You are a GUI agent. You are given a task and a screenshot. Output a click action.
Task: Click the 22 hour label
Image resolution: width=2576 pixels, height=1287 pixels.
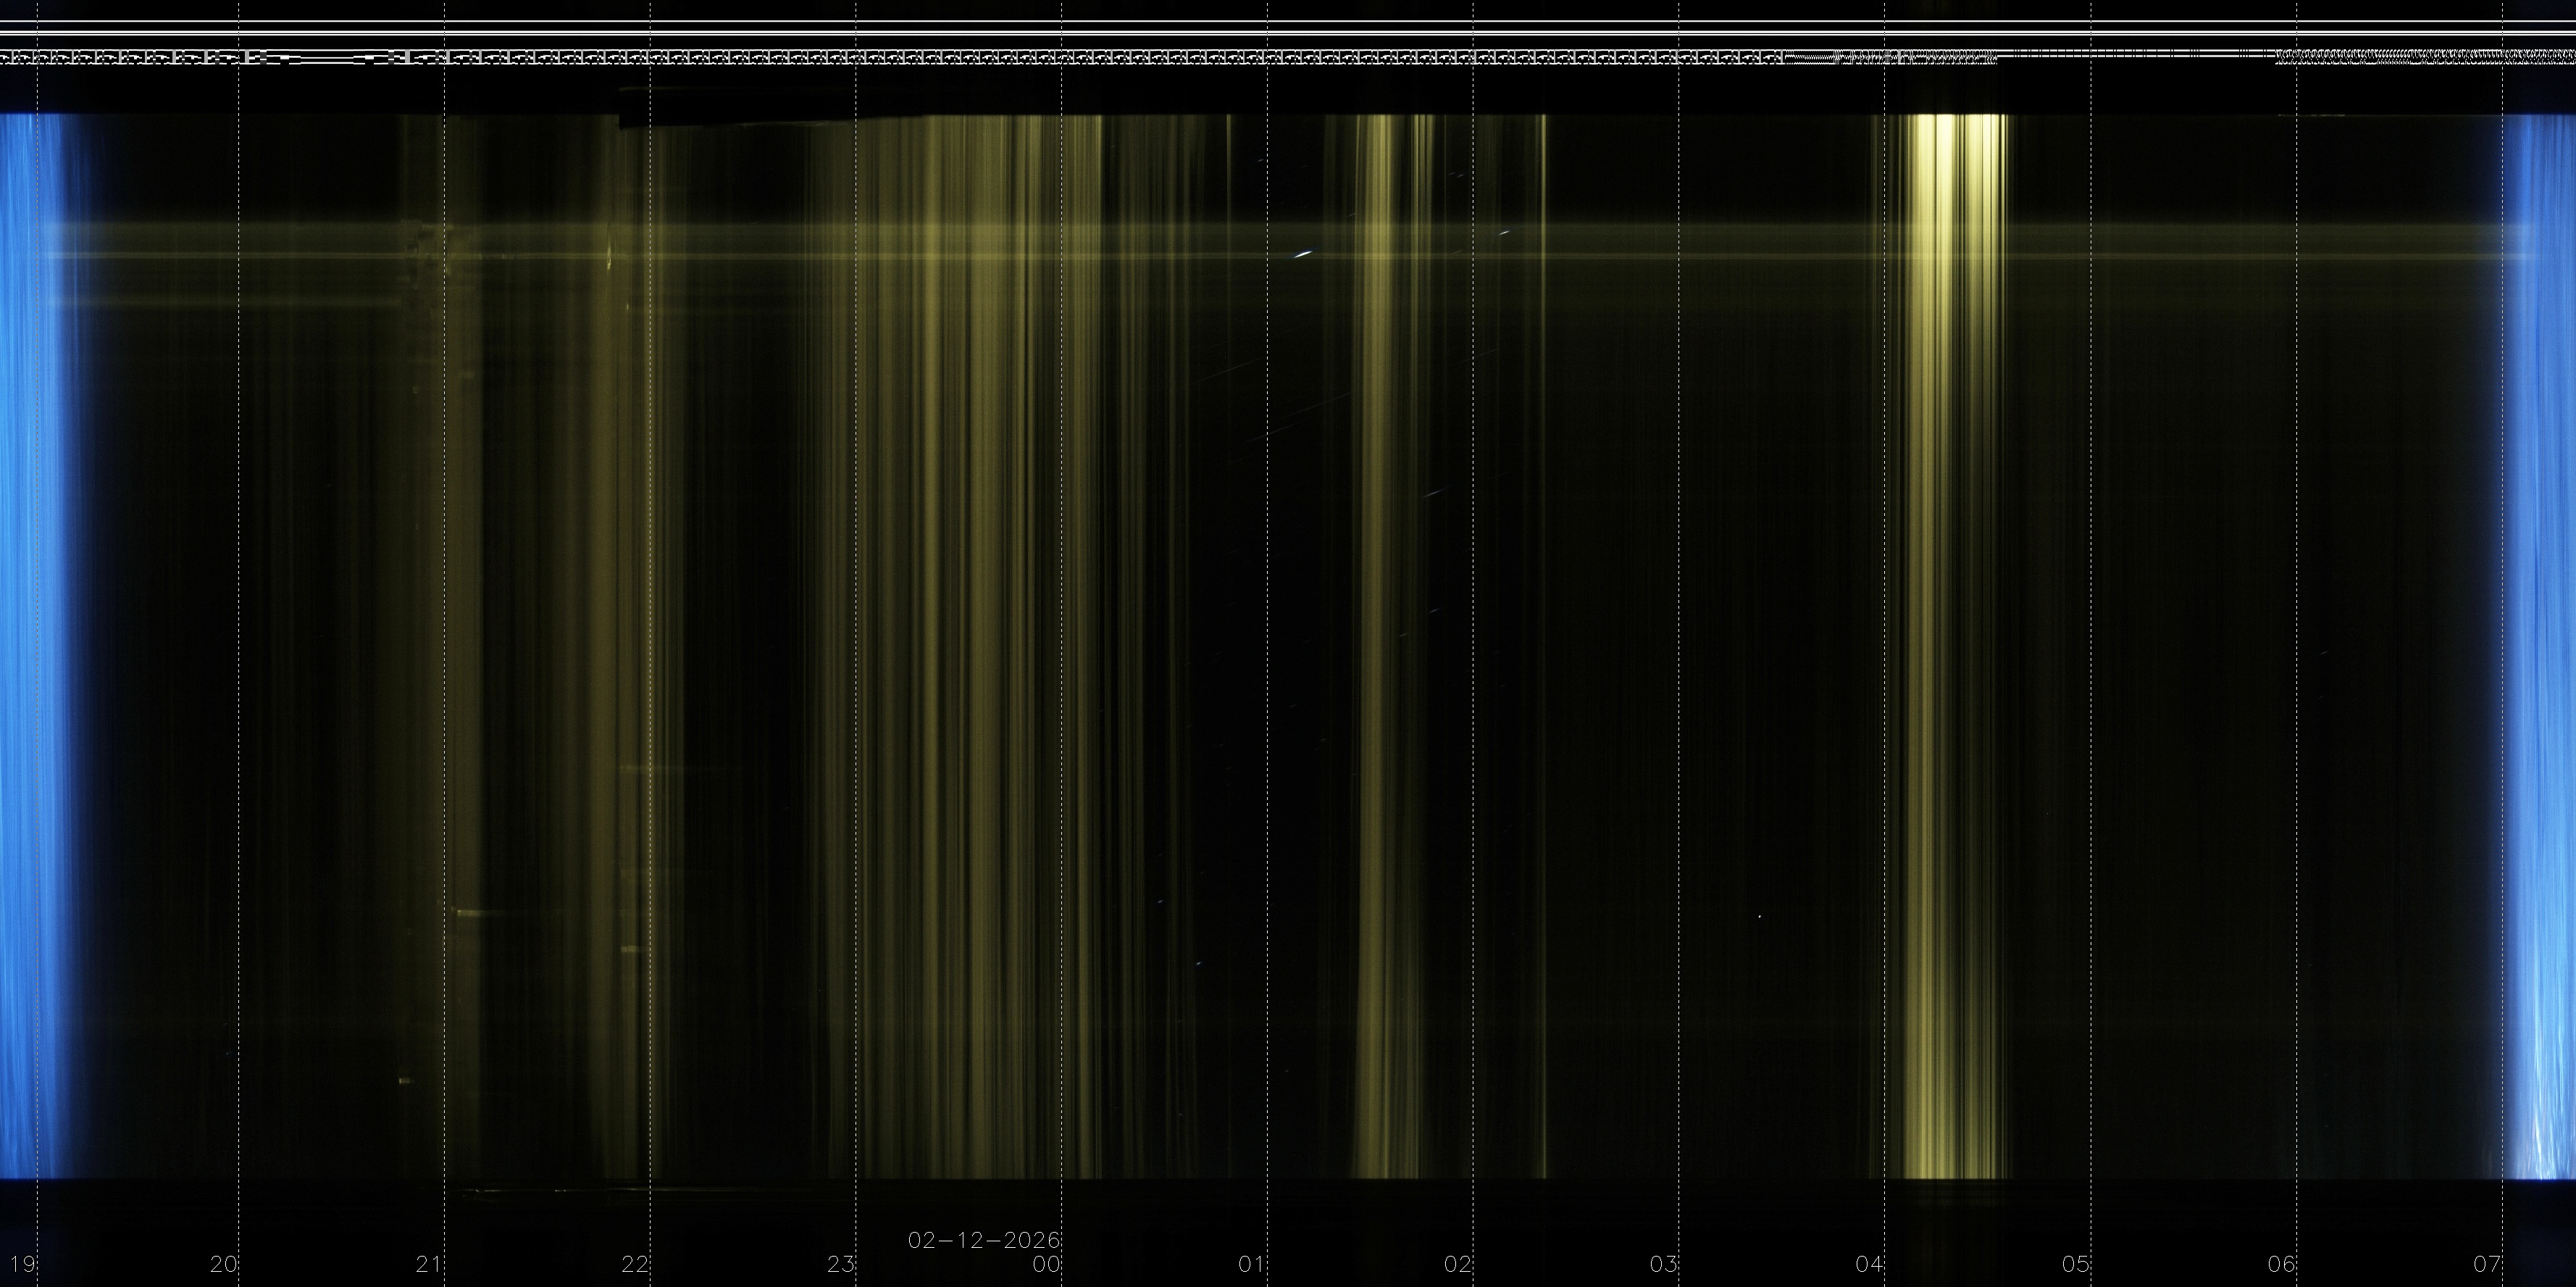click(x=635, y=1264)
